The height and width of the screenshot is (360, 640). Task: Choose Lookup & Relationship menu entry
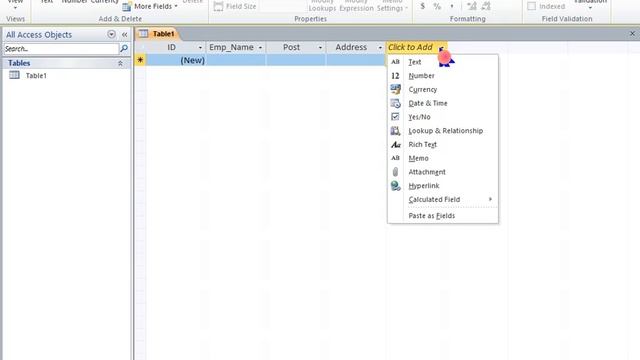[x=443, y=131]
